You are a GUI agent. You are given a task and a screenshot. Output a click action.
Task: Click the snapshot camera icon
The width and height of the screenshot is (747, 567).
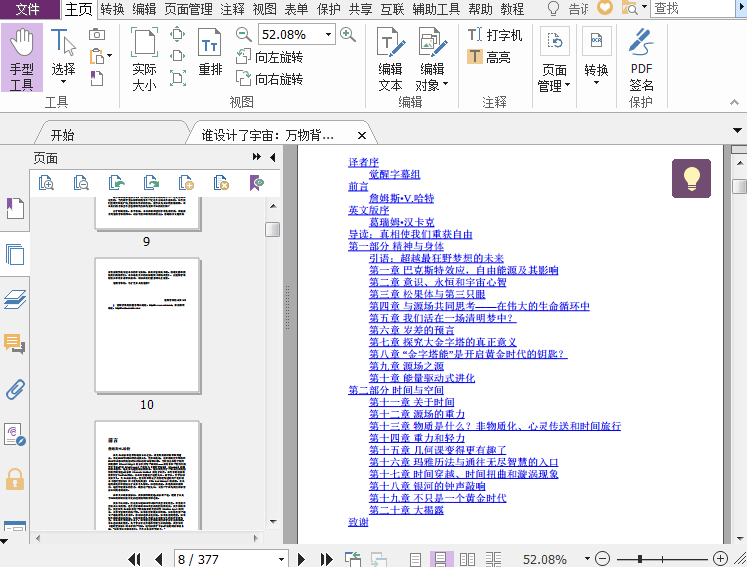(97, 34)
